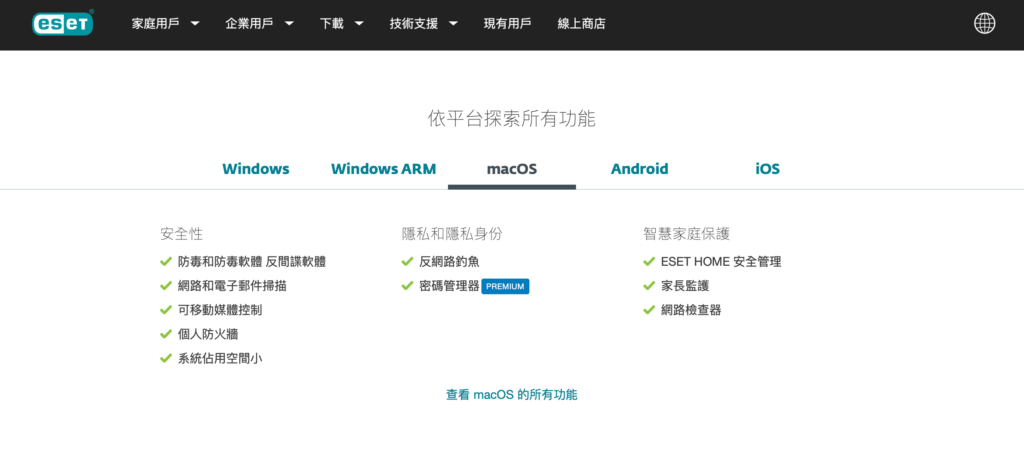Switch to the Windows tab
This screenshot has height=449, width=1024.
pos(255,168)
